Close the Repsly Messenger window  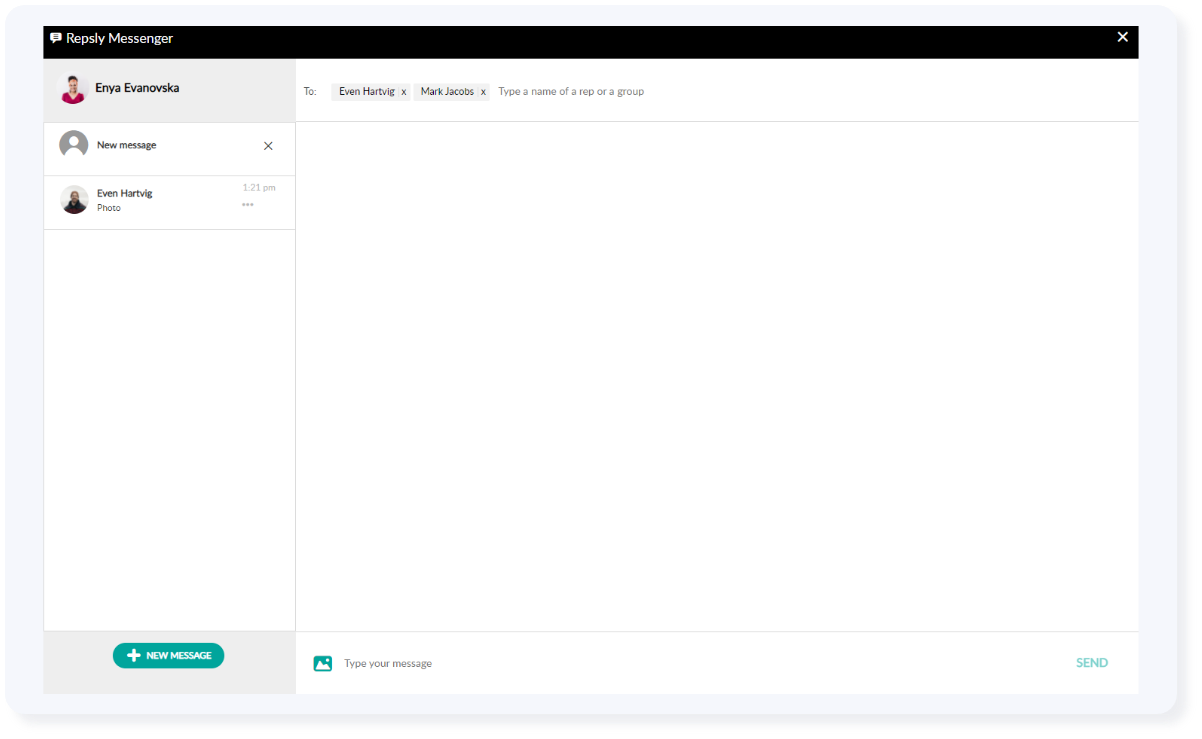[x=1122, y=37]
